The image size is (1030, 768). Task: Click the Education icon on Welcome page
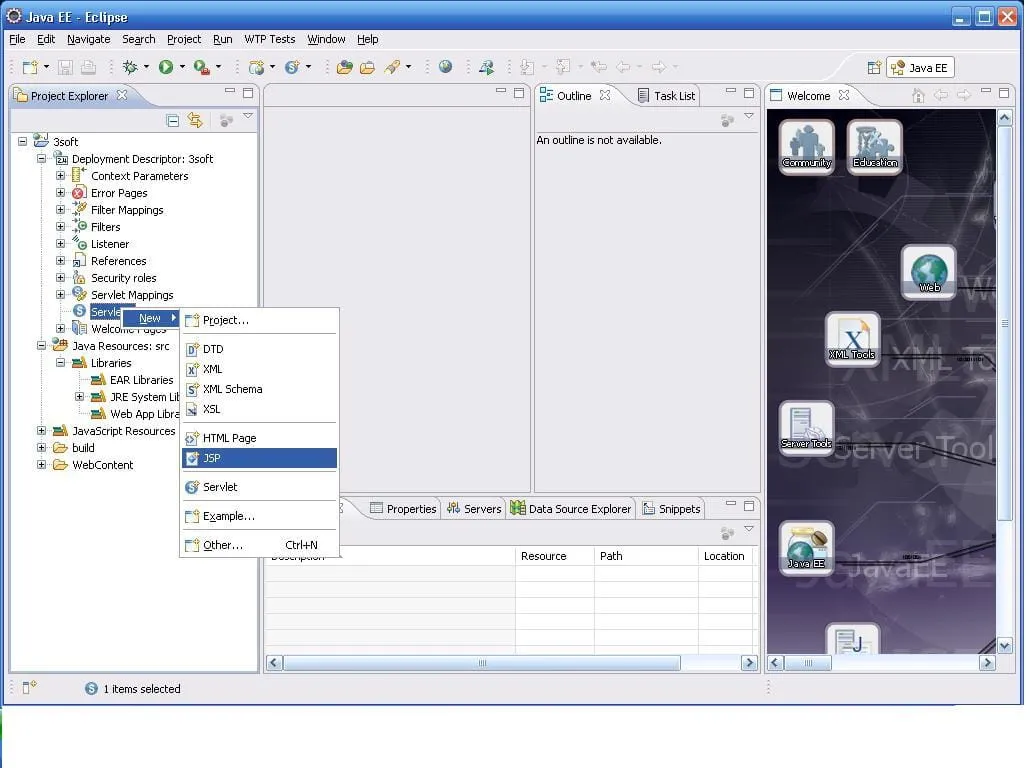pyautogui.click(x=875, y=146)
